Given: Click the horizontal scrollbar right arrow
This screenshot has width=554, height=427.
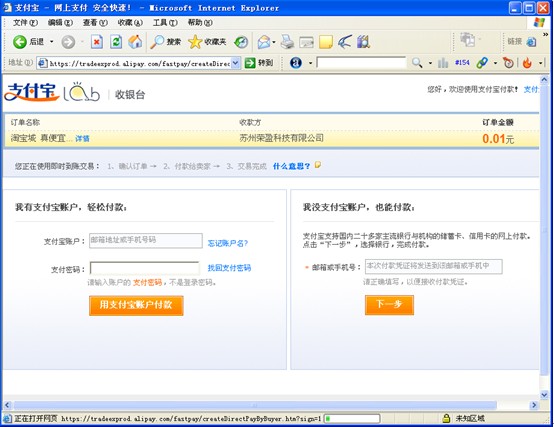Looking at the screenshot, I should (534, 405).
